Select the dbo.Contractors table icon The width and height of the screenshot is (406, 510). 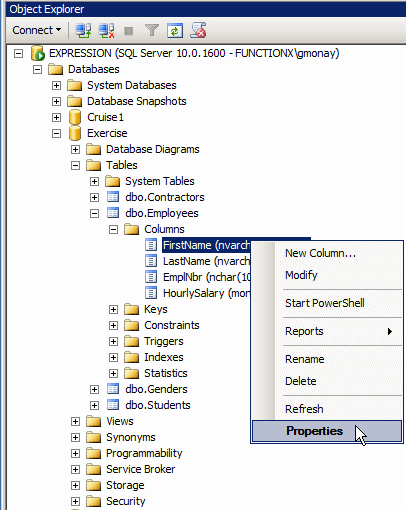(x=113, y=197)
